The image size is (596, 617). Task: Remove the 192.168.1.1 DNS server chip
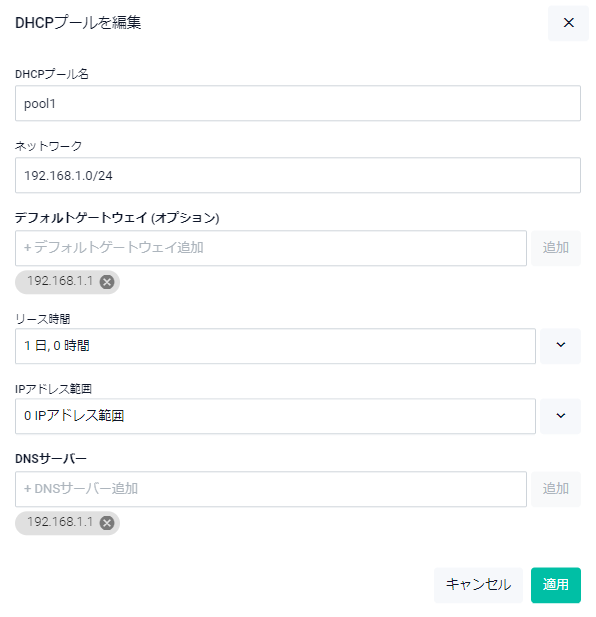click(x=107, y=523)
